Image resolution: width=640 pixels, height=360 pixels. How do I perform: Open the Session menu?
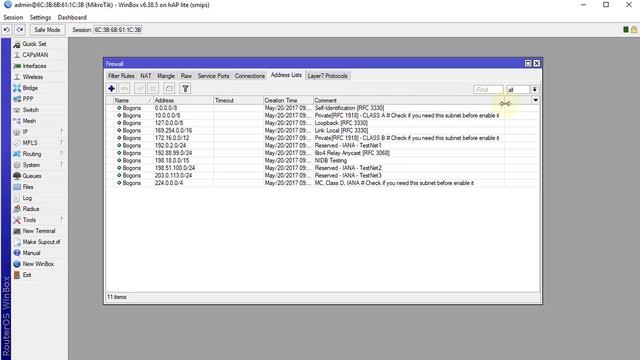(x=13, y=18)
